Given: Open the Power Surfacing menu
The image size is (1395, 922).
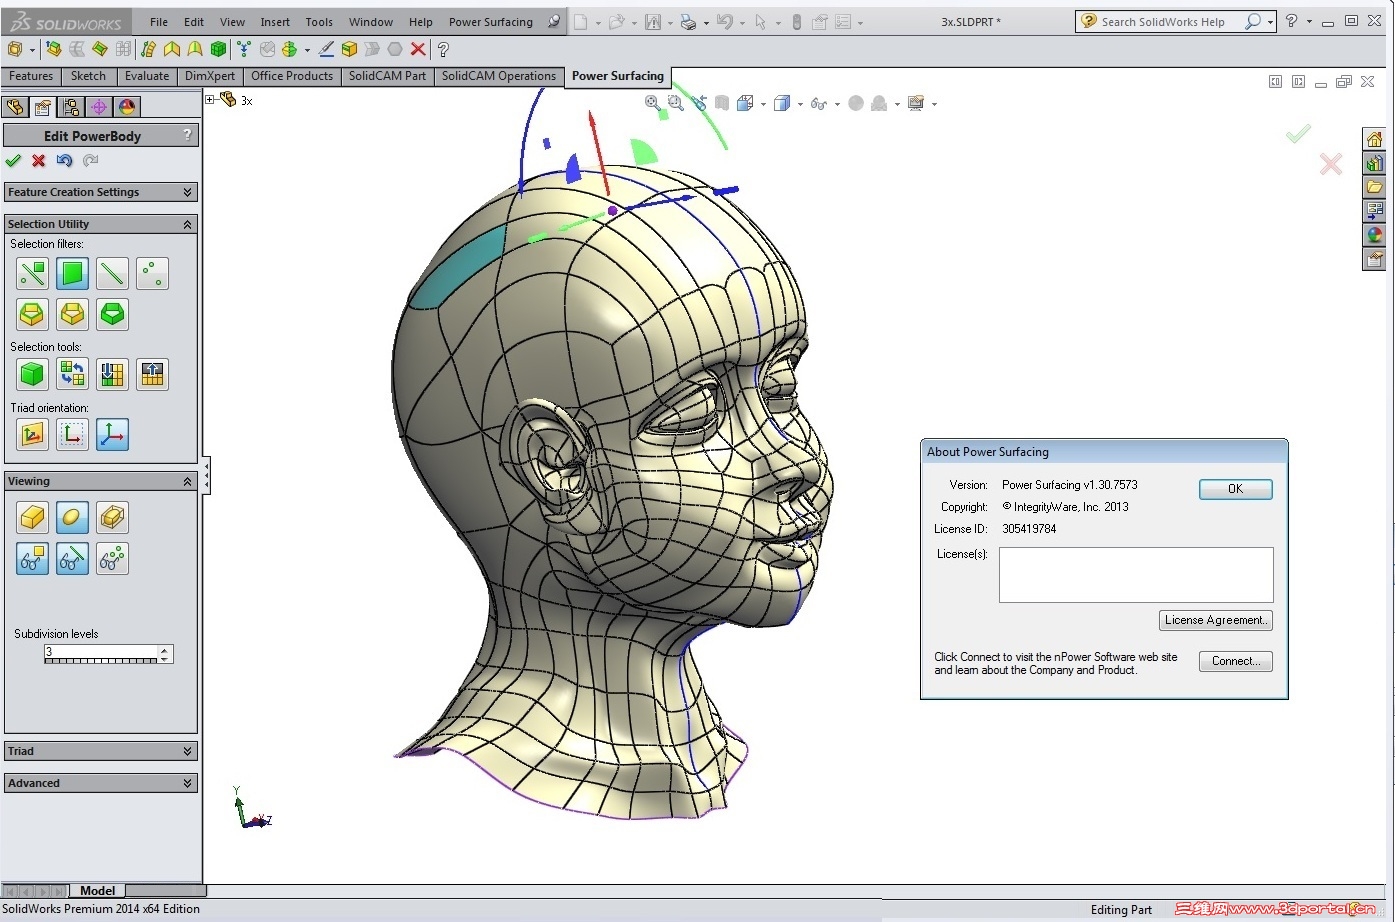Looking at the screenshot, I should click(490, 22).
